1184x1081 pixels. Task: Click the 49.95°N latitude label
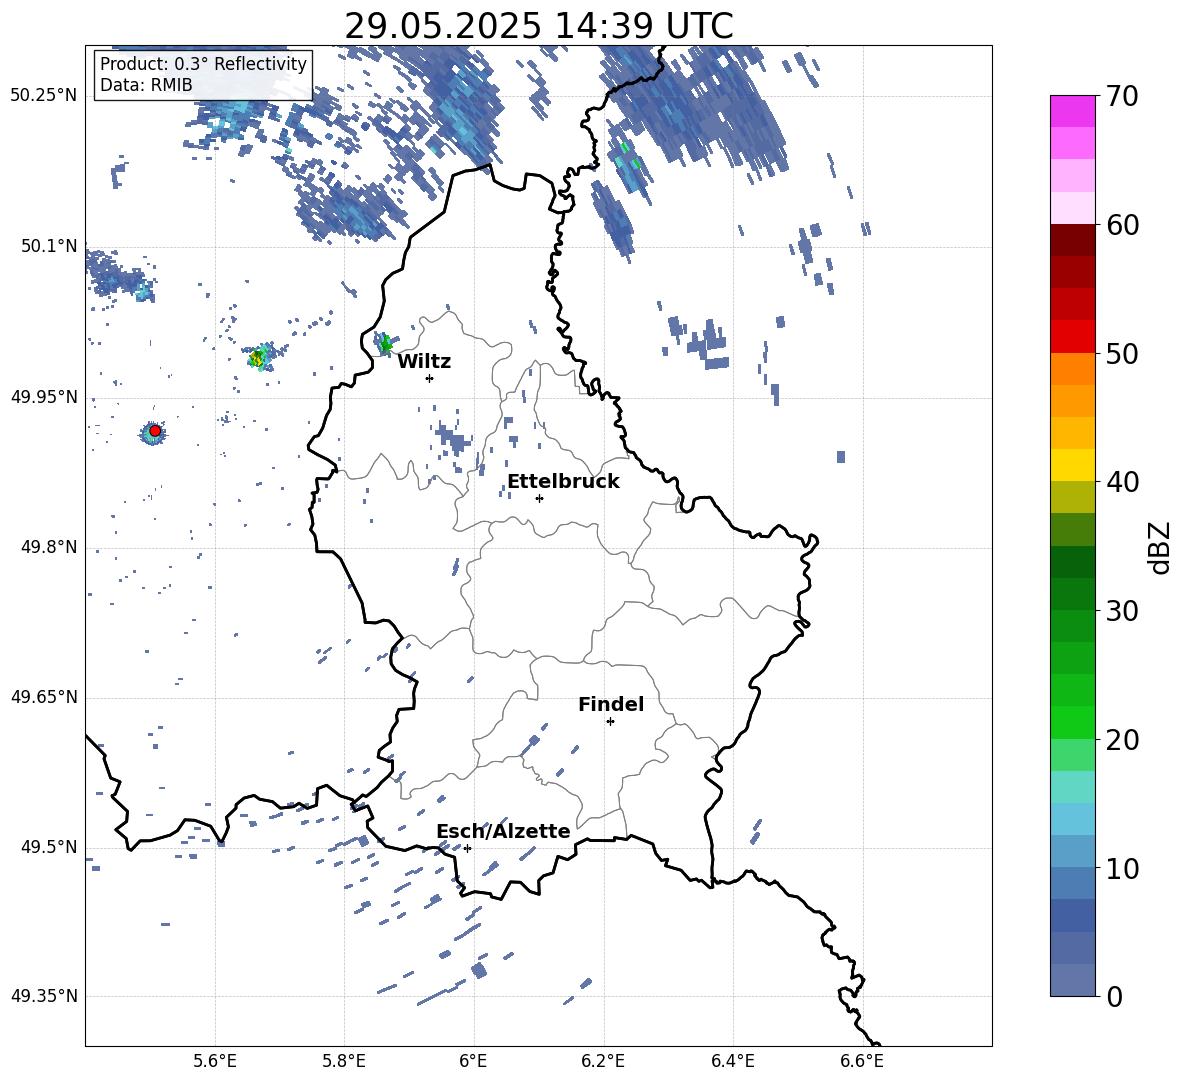[x=44, y=396]
